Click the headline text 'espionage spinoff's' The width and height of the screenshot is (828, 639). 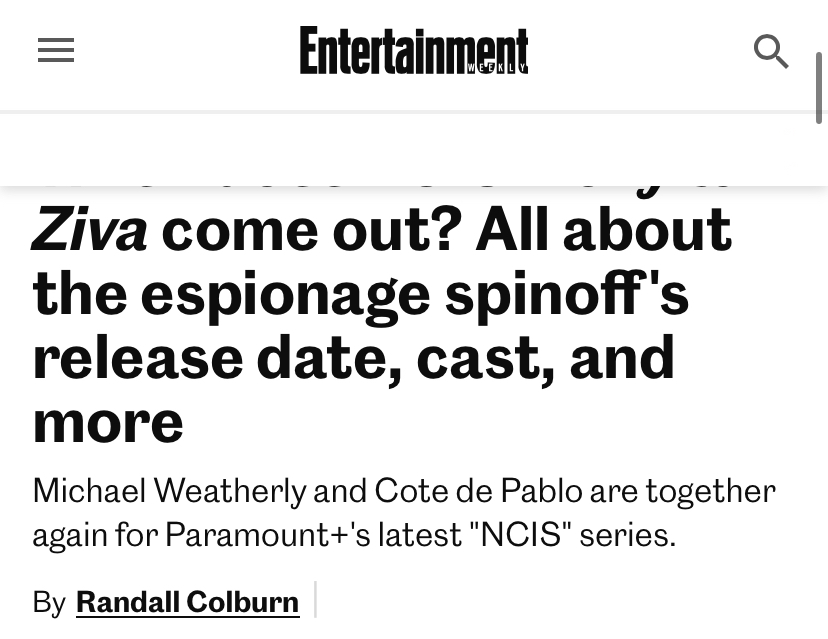(415, 295)
